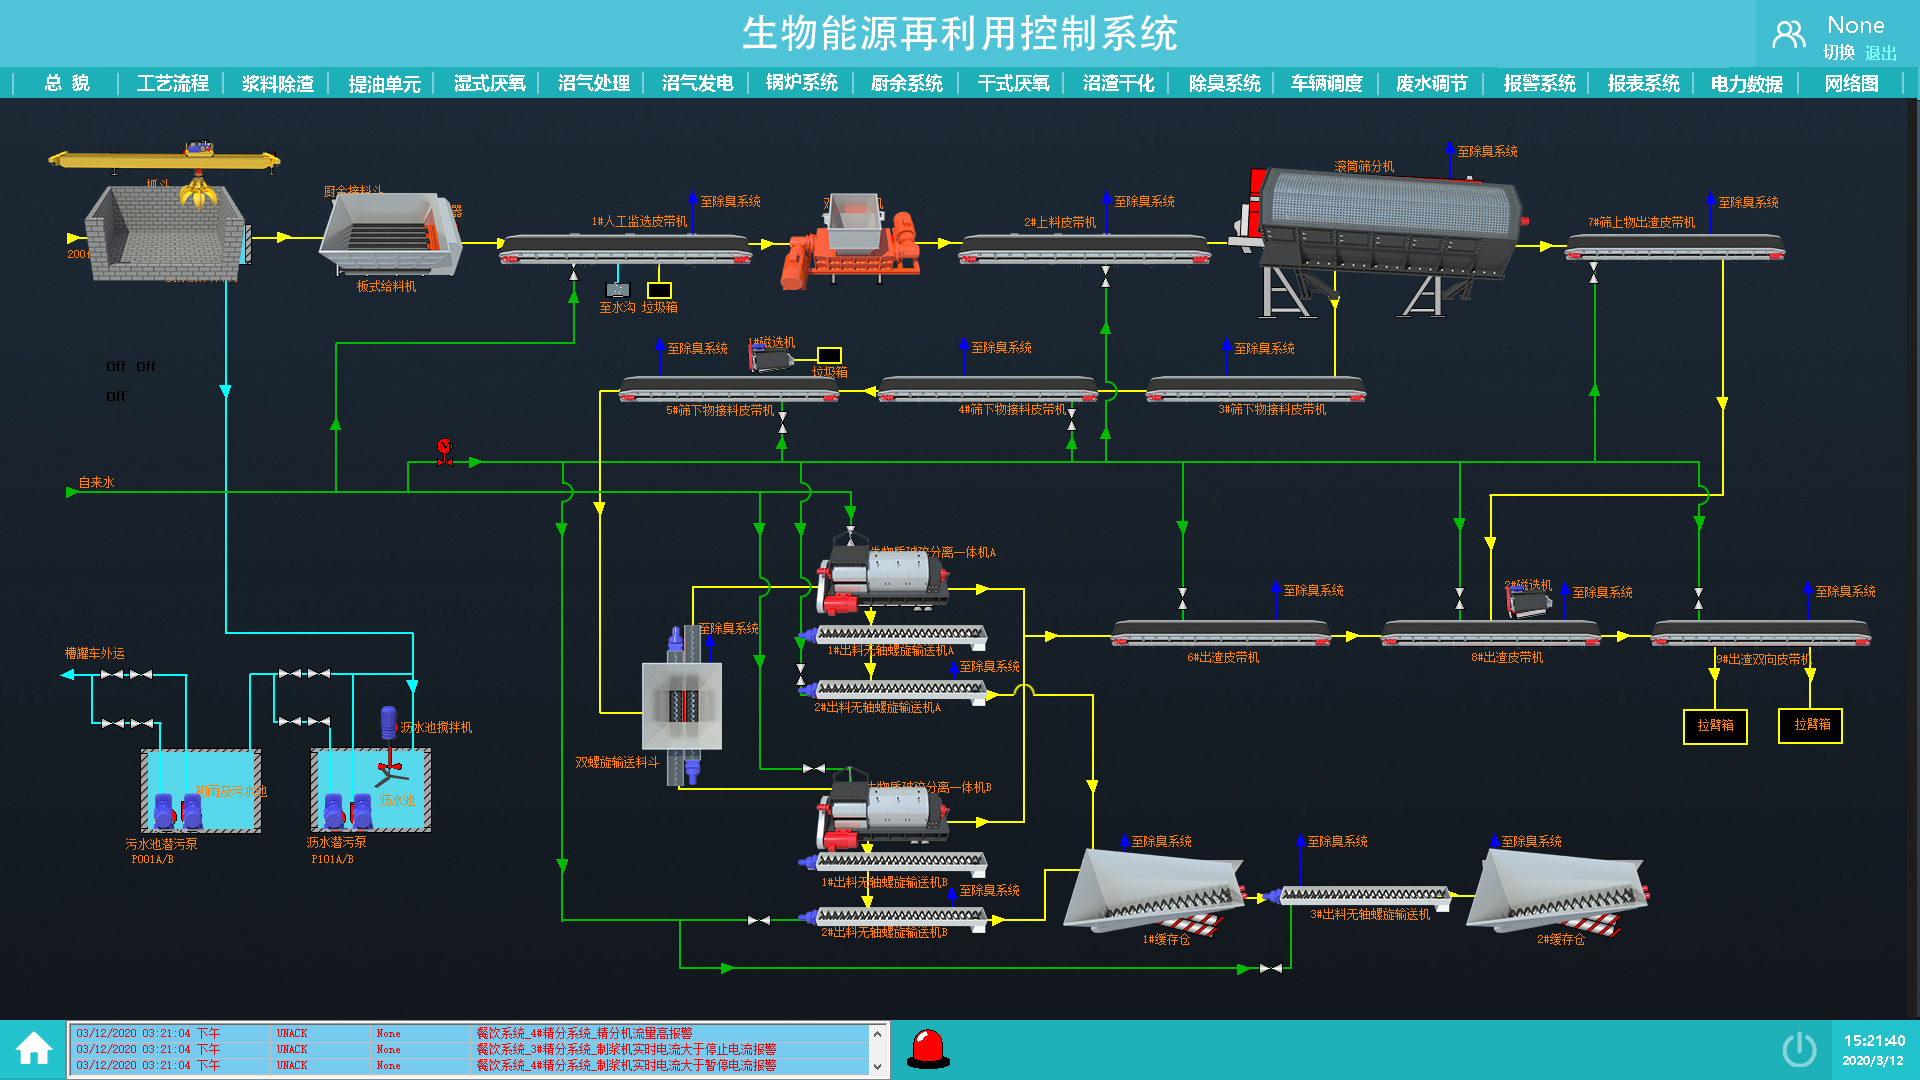This screenshot has height=1080, width=1920.
Task: Click the home icon
Action: (x=33, y=1048)
